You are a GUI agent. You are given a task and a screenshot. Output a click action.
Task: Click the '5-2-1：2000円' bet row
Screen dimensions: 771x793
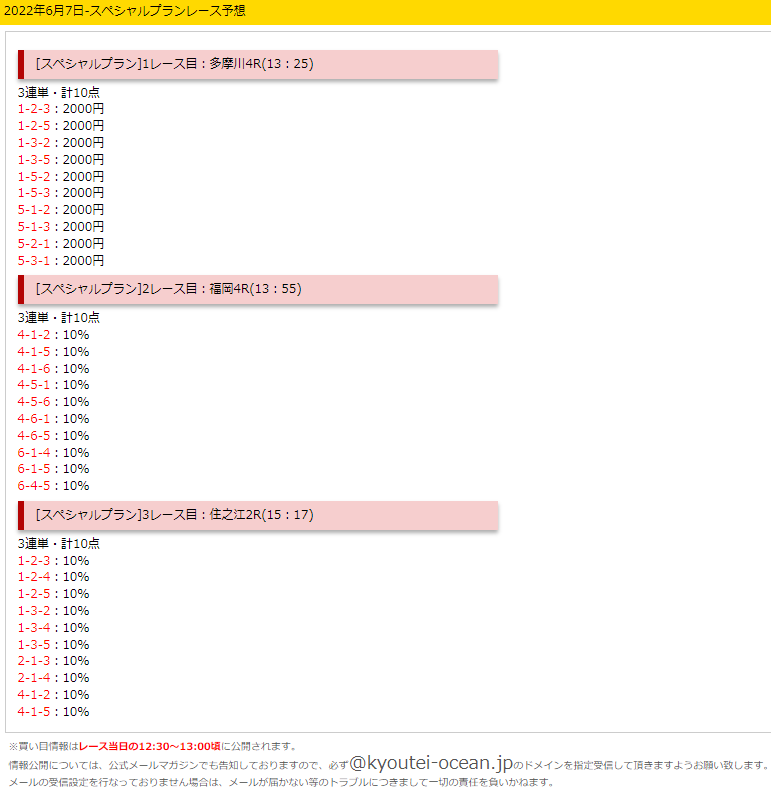click(61, 244)
